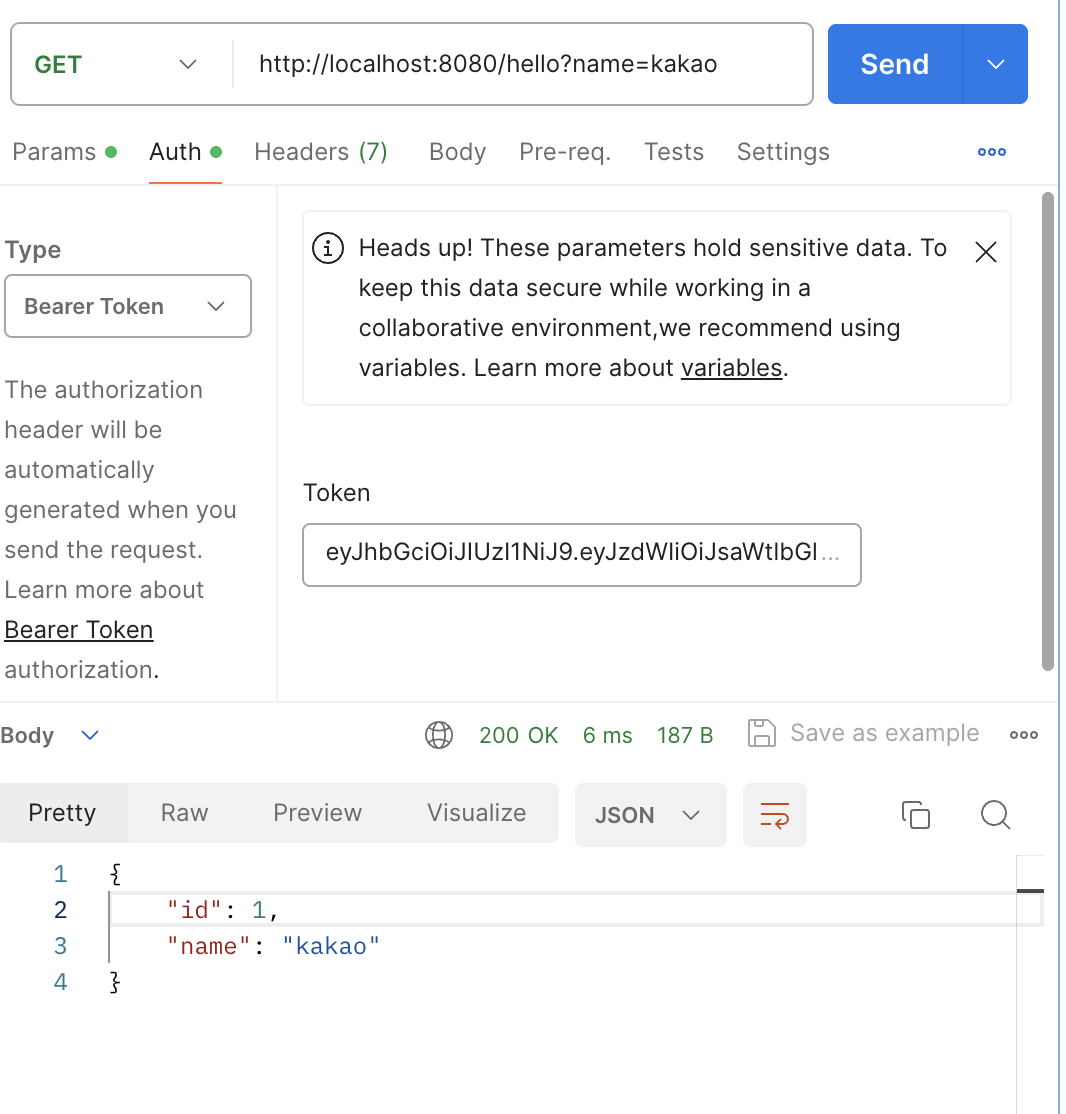Click line number 3 in response
This screenshot has height=1114, width=1066.
point(60,946)
